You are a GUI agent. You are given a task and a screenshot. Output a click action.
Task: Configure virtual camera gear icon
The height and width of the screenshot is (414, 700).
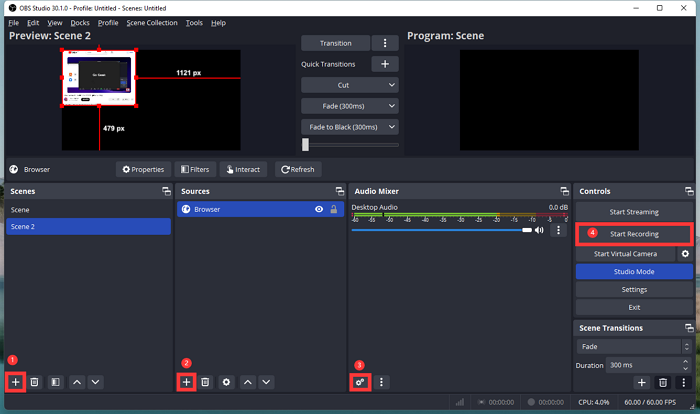pyautogui.click(x=685, y=254)
